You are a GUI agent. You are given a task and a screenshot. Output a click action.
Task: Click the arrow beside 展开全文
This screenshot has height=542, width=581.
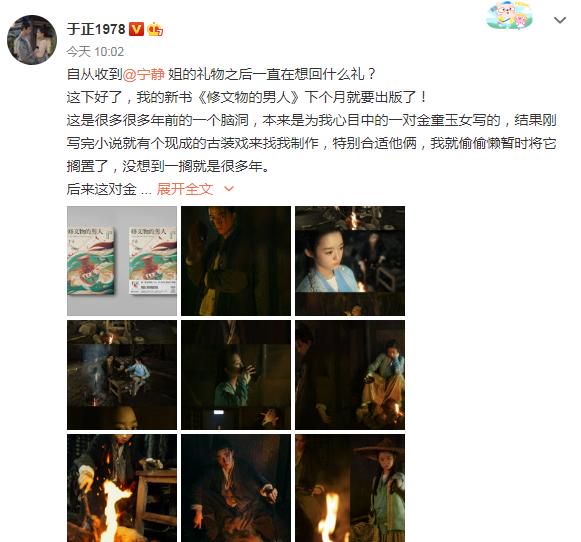tap(229, 189)
